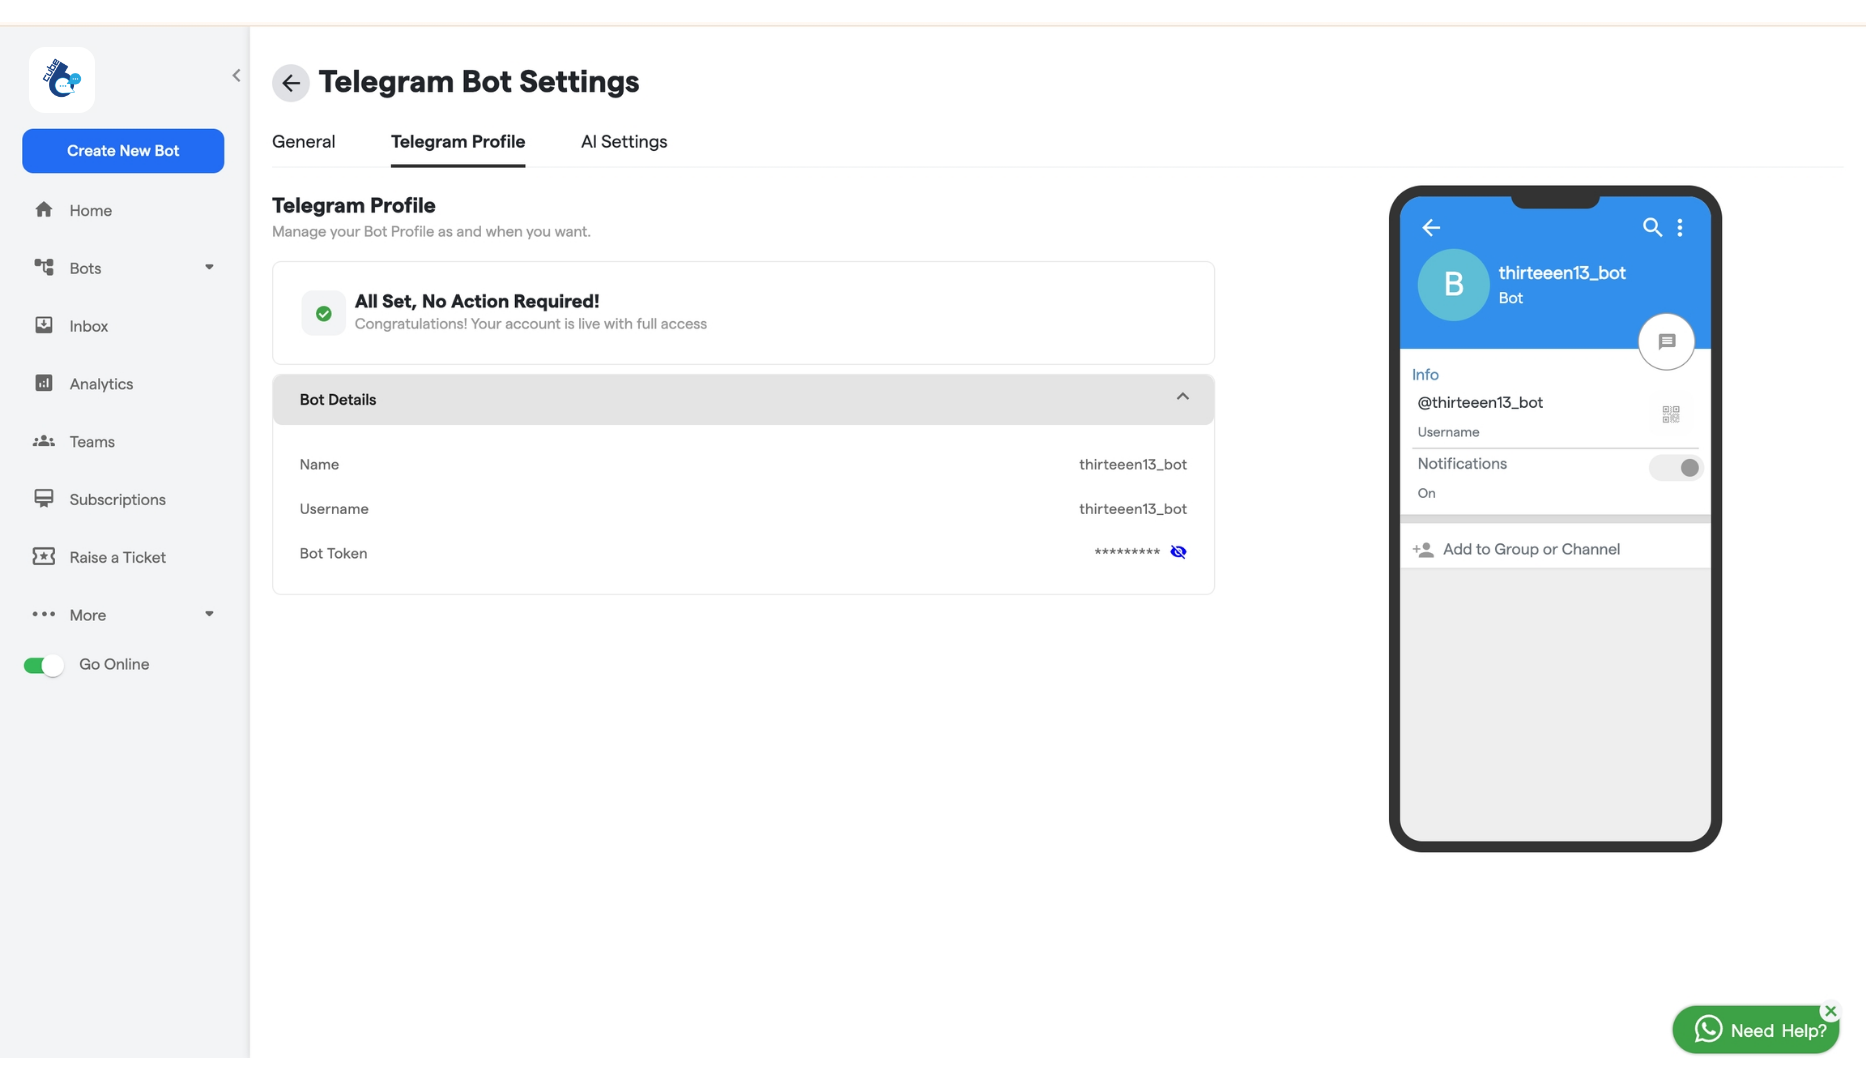Click the Home house icon

pos(43,210)
